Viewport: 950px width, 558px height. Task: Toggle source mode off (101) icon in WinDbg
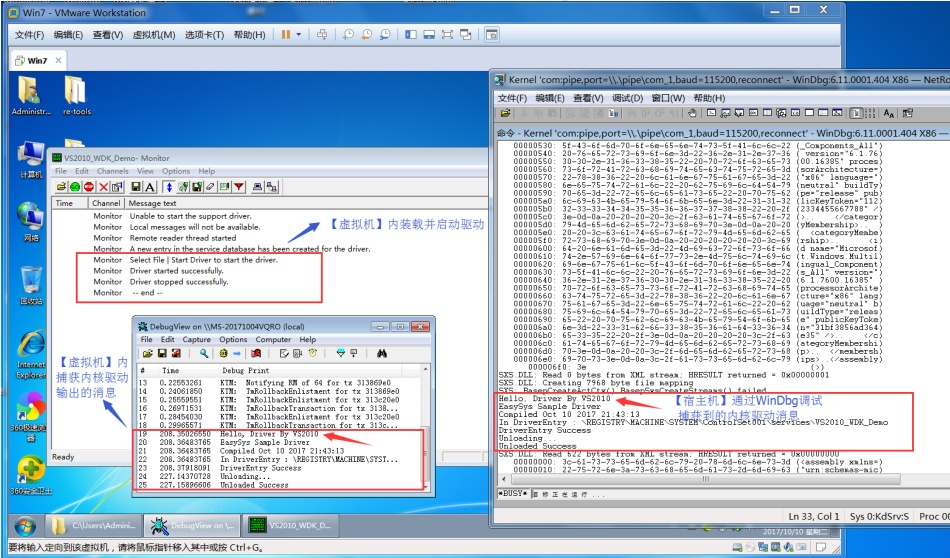click(870, 113)
